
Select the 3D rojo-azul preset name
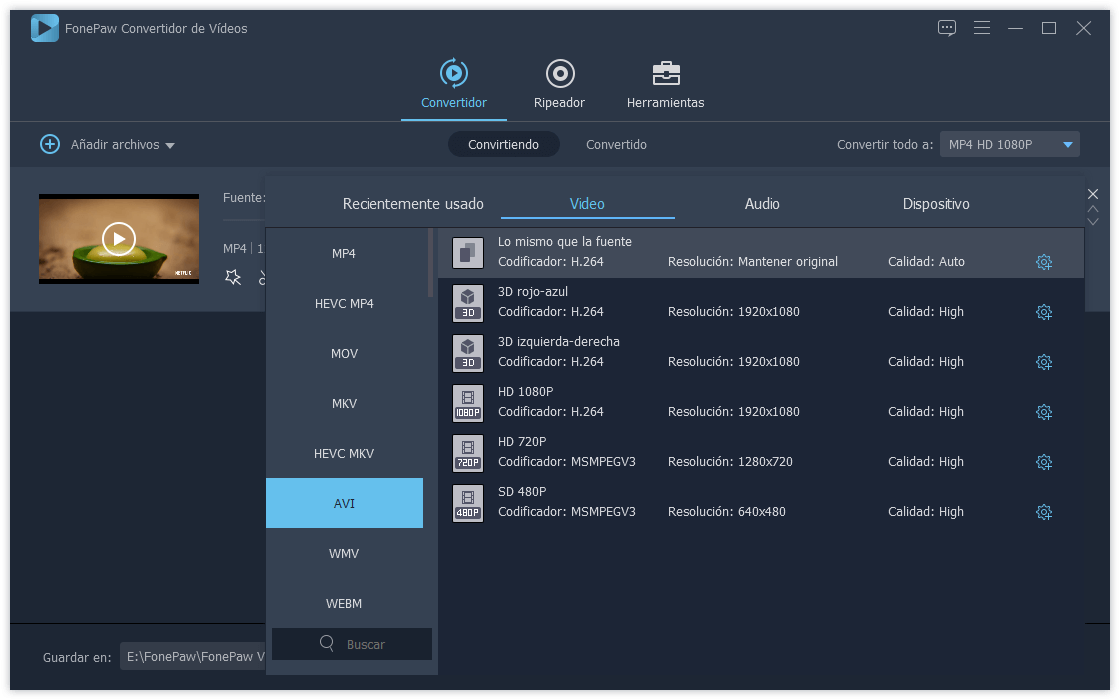click(x=533, y=291)
